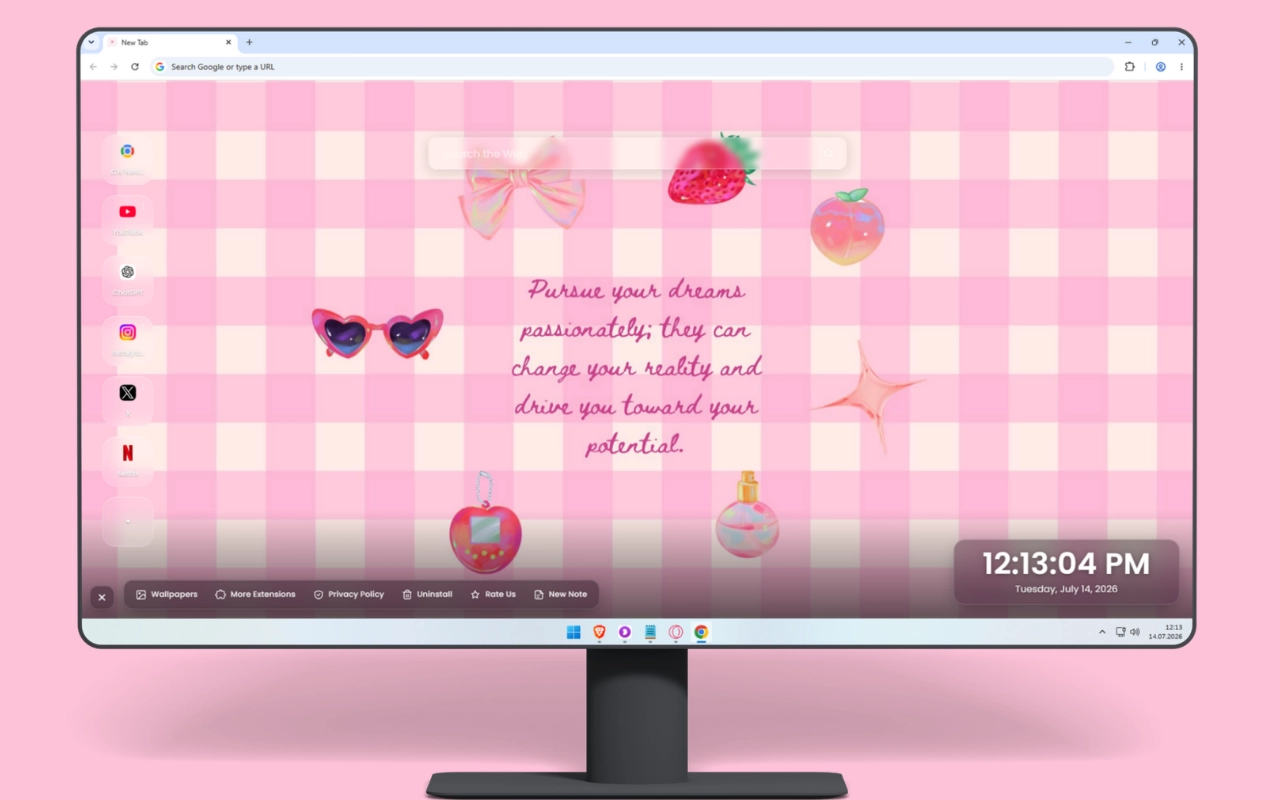The height and width of the screenshot is (800, 1280).
Task: Open the Chrome three-dot menu
Action: click(x=1181, y=67)
